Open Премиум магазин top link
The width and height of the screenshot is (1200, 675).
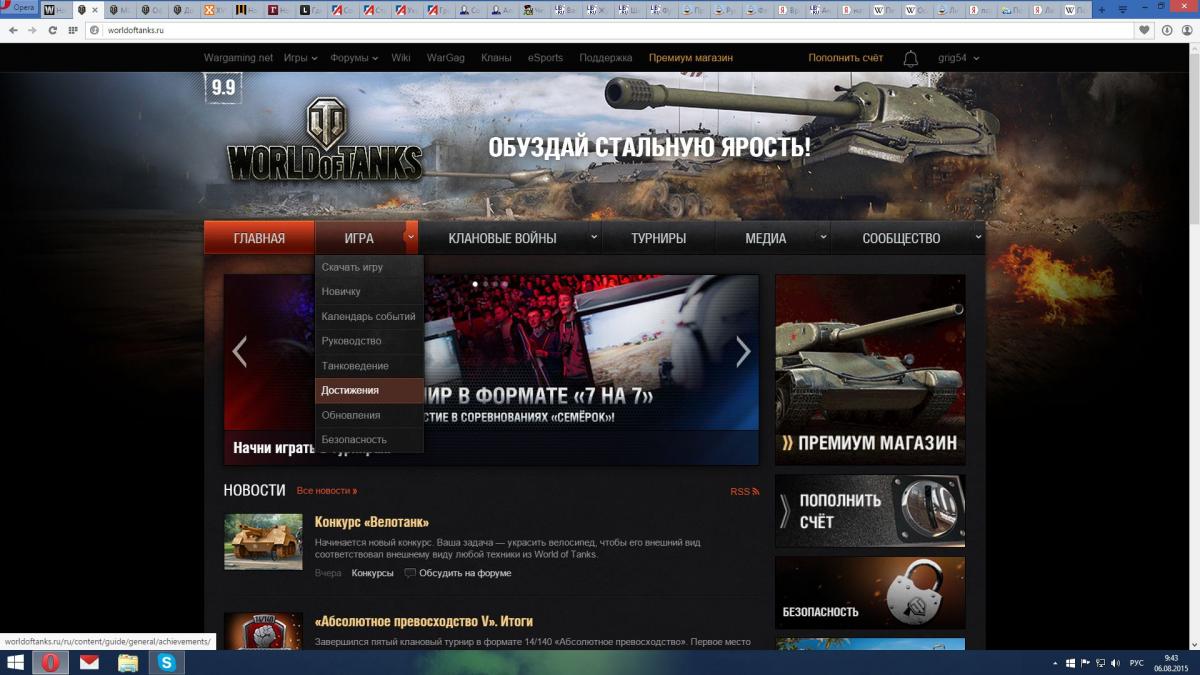click(x=690, y=58)
